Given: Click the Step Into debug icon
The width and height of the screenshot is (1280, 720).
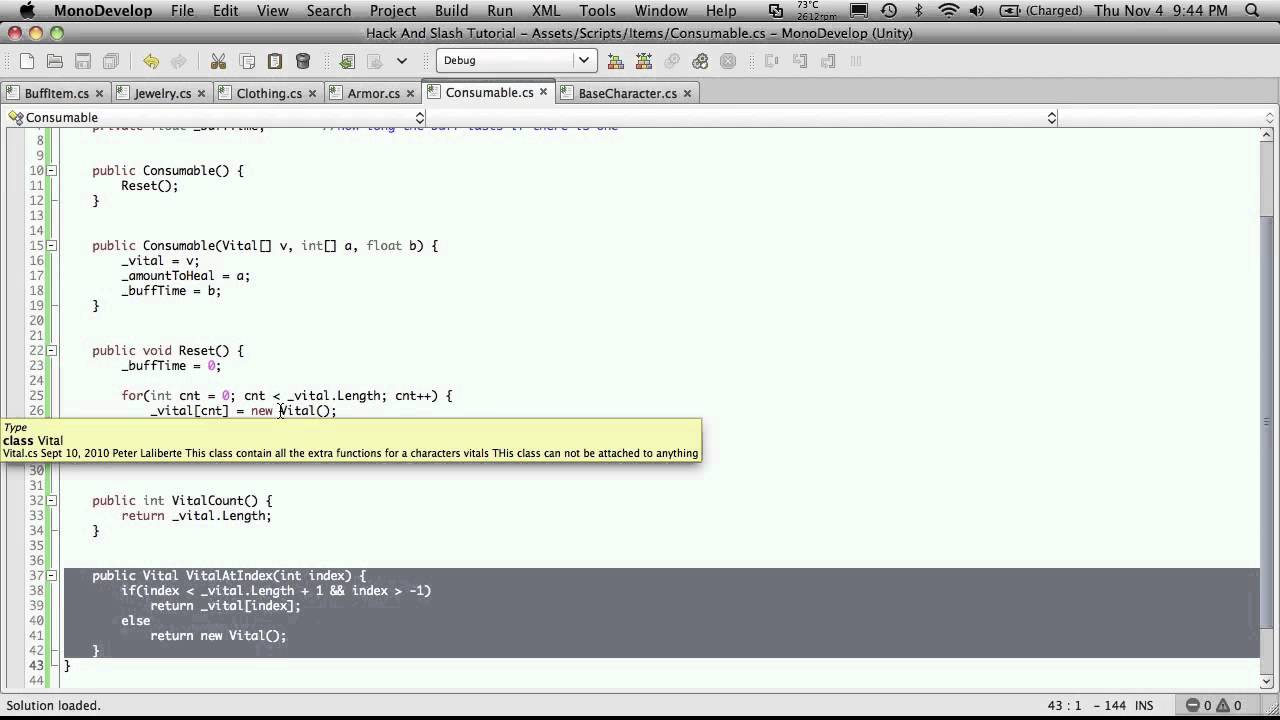Looking at the screenshot, I should (799, 61).
